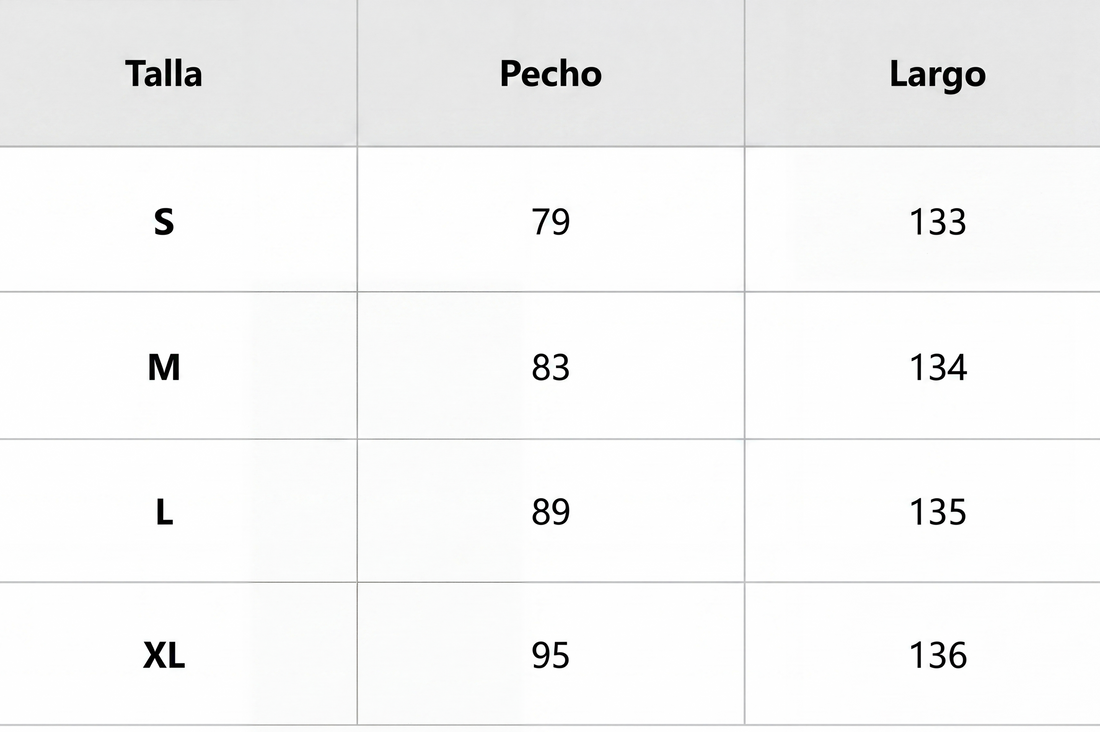The image size is (1100, 732).
Task: Click the Pecho value 89 cell
Action: (550, 512)
